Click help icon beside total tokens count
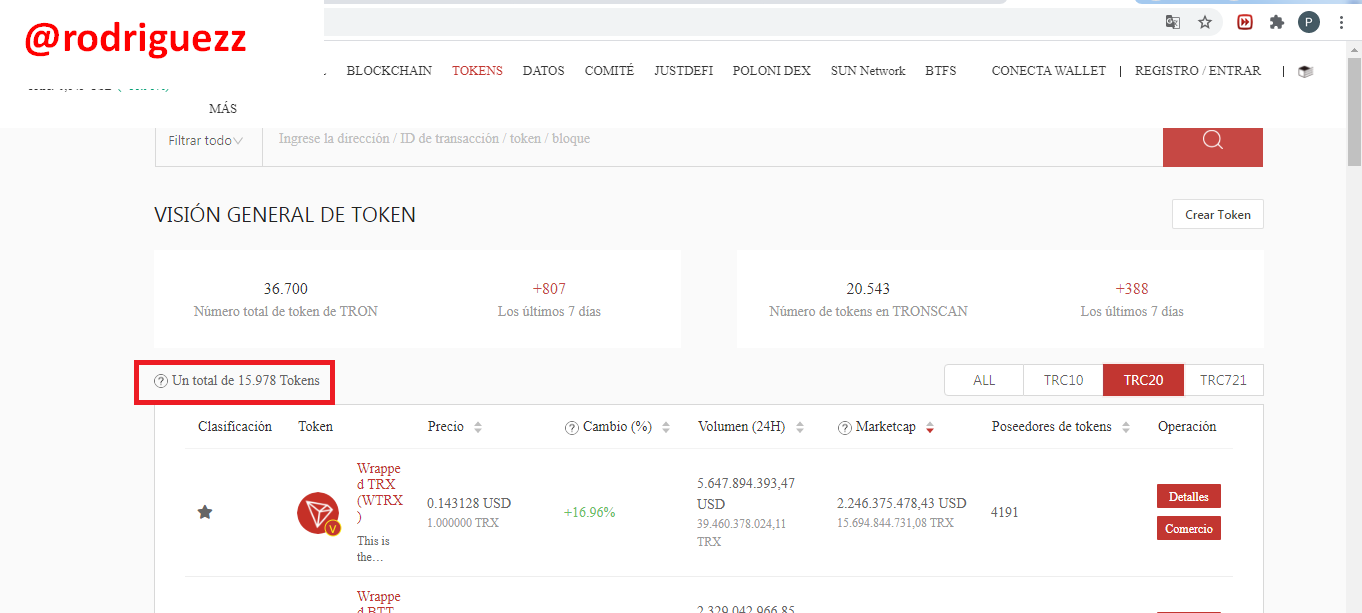Image resolution: width=1362 pixels, height=613 pixels. pyautogui.click(x=161, y=381)
